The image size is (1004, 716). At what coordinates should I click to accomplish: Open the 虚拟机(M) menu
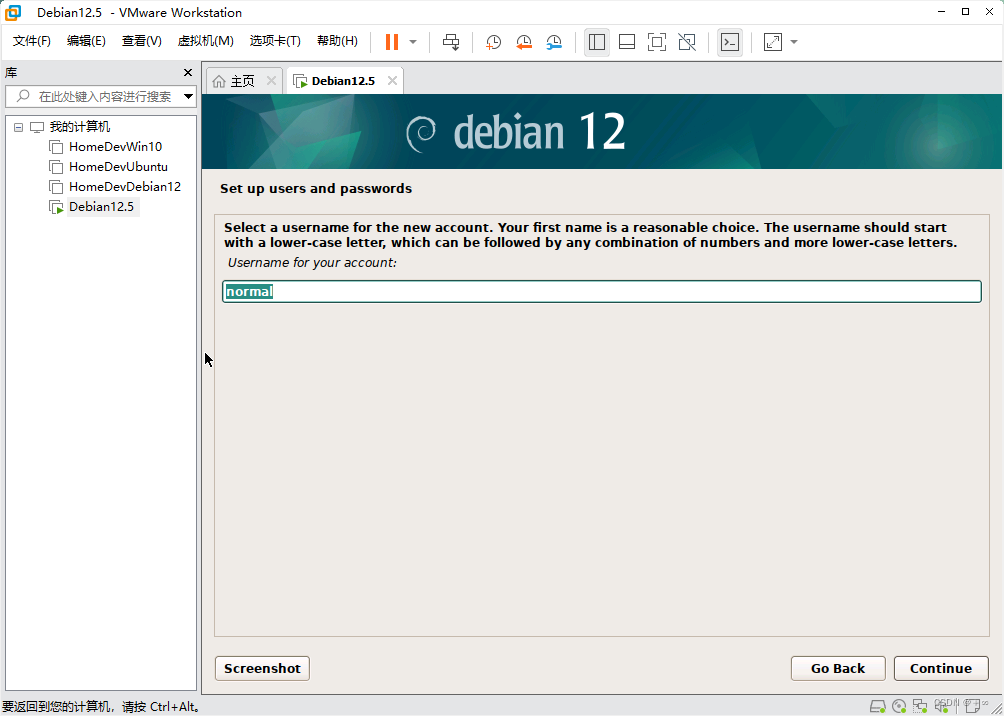tap(205, 41)
